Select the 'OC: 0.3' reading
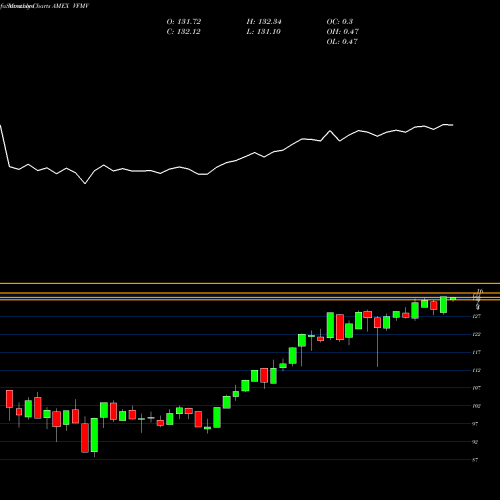The width and height of the screenshot is (500, 500). [x=339, y=22]
